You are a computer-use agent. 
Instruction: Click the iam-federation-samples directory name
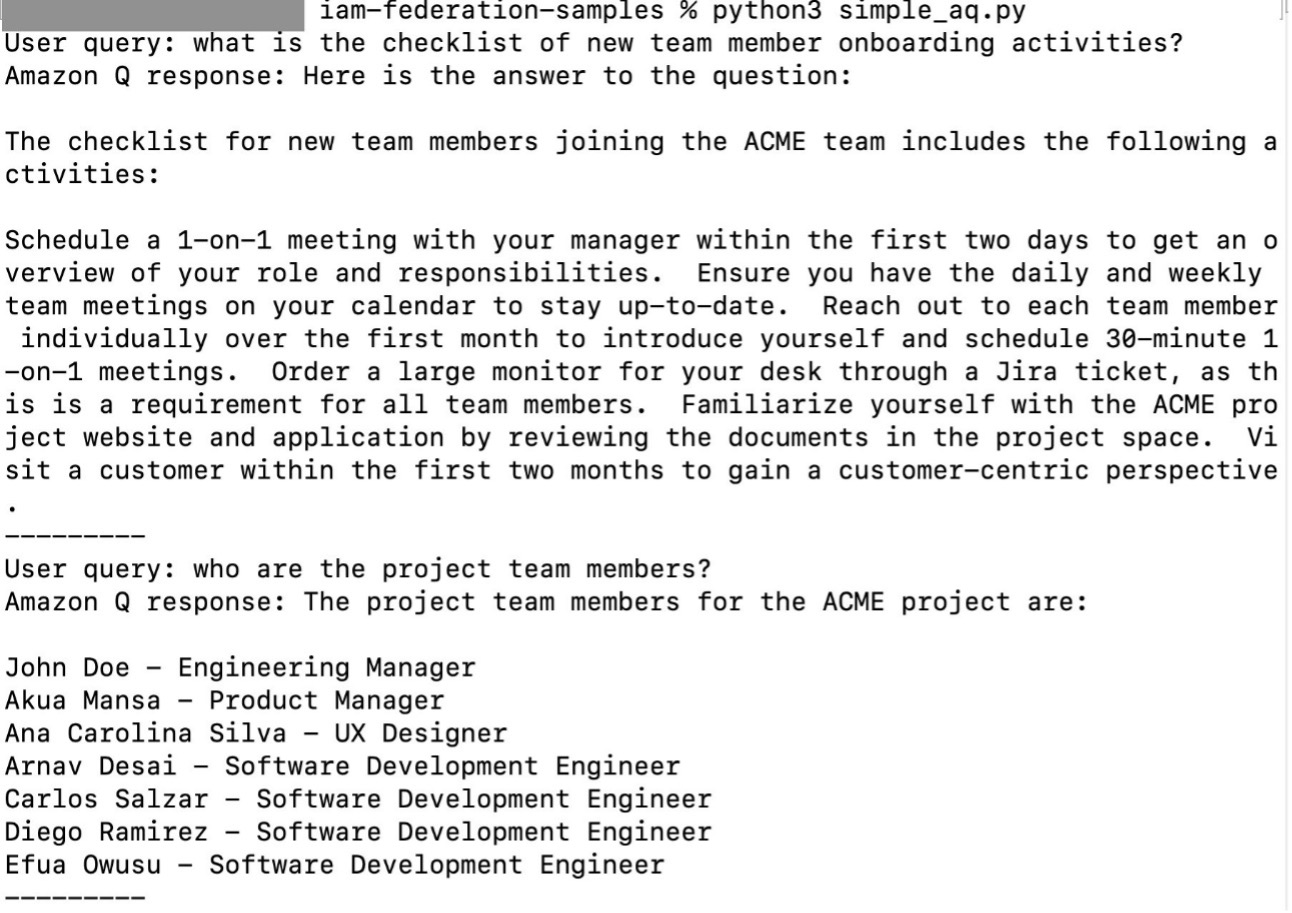pyautogui.click(x=492, y=12)
